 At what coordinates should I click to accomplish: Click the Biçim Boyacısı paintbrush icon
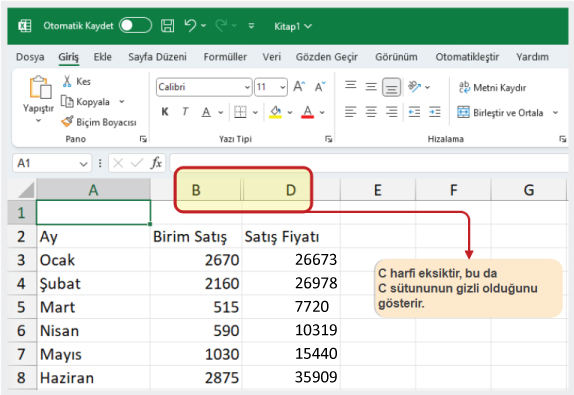click(x=67, y=122)
